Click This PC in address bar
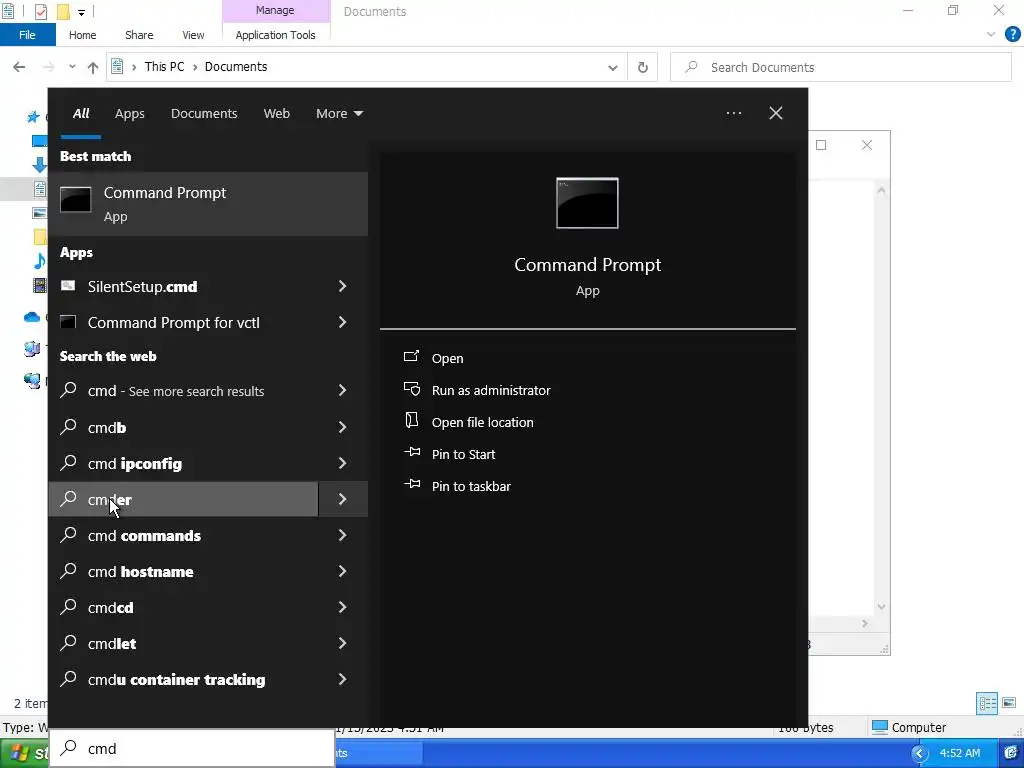 [164, 67]
